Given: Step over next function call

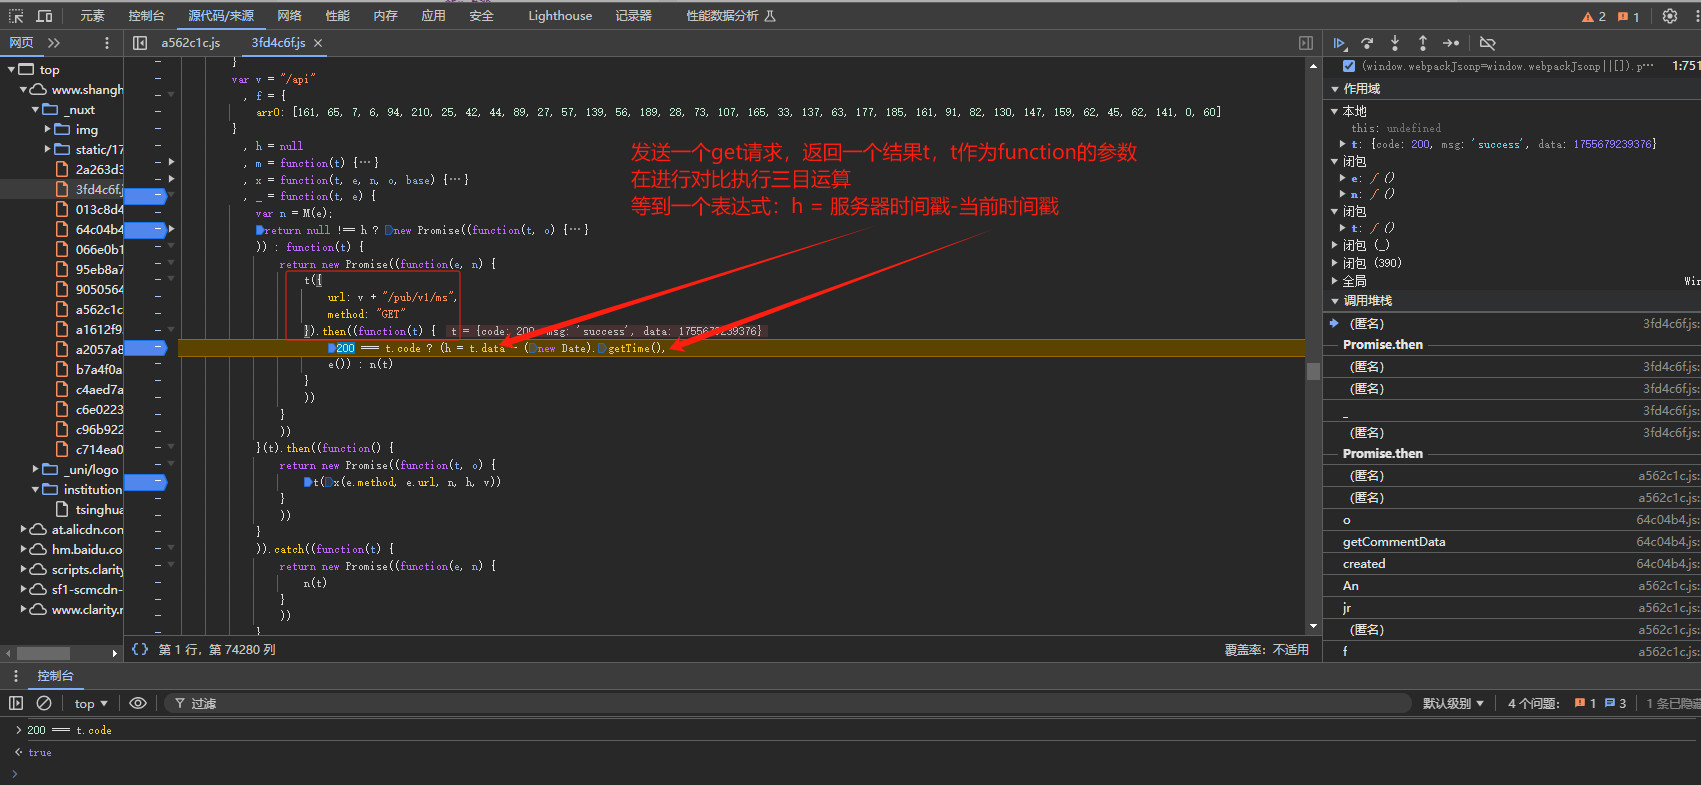Looking at the screenshot, I should coord(1367,43).
